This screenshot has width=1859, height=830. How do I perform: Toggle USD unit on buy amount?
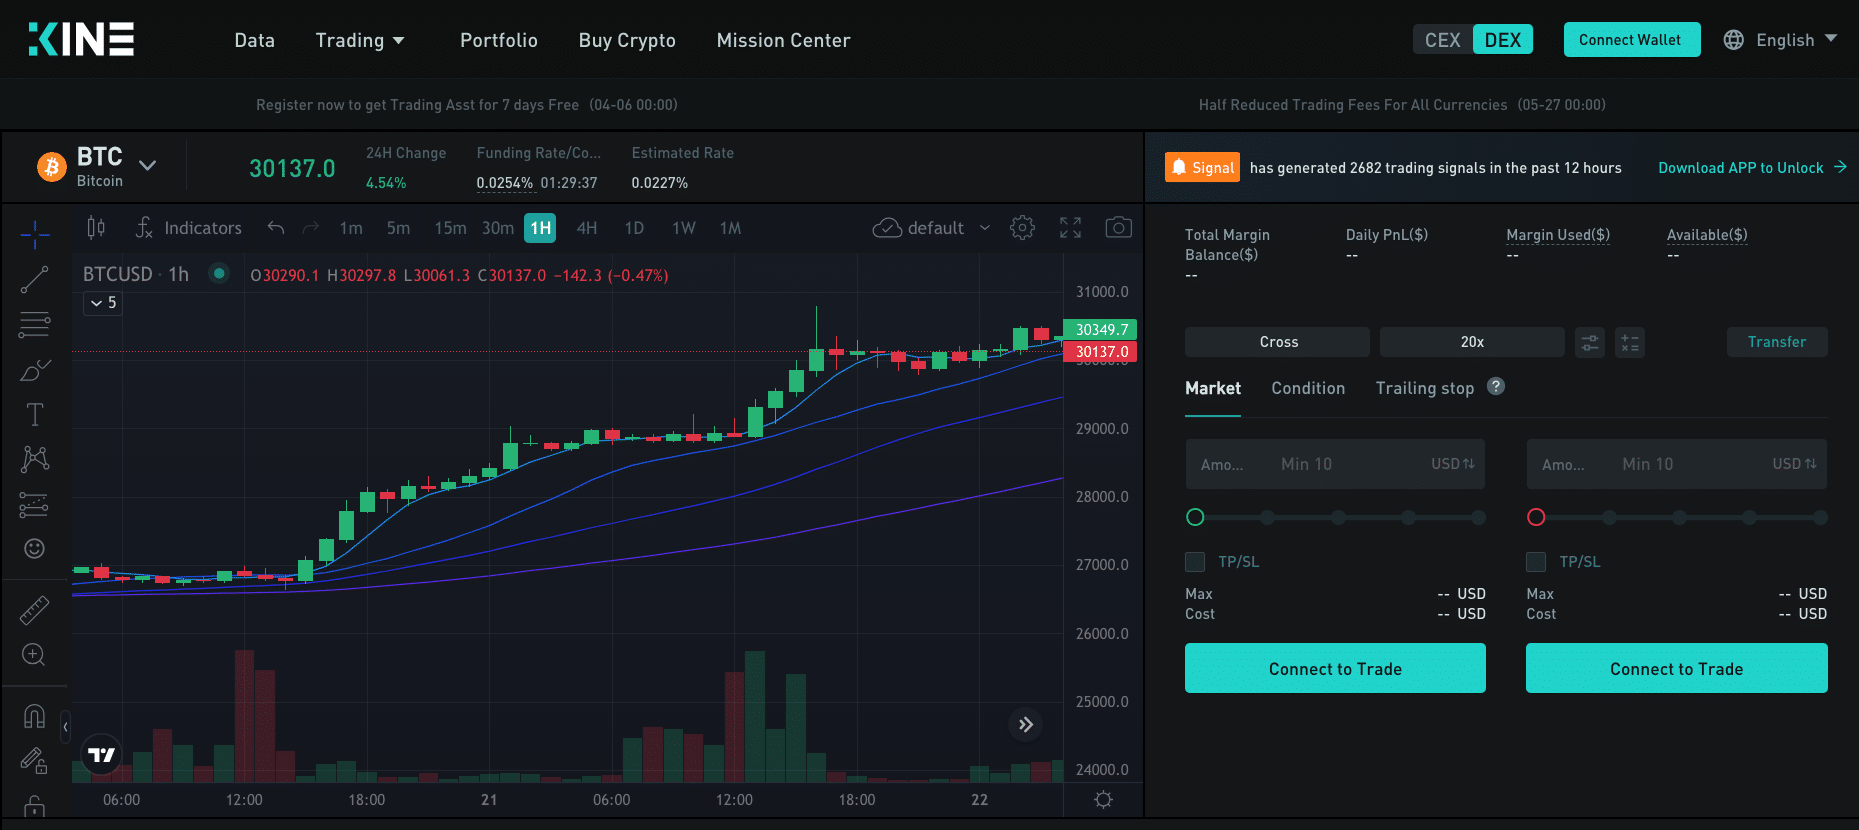(x=1453, y=464)
